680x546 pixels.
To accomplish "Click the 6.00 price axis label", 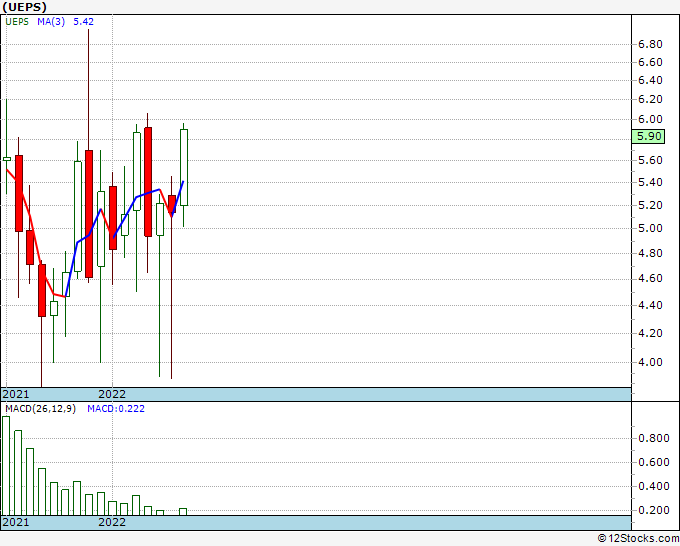I will 650,119.
